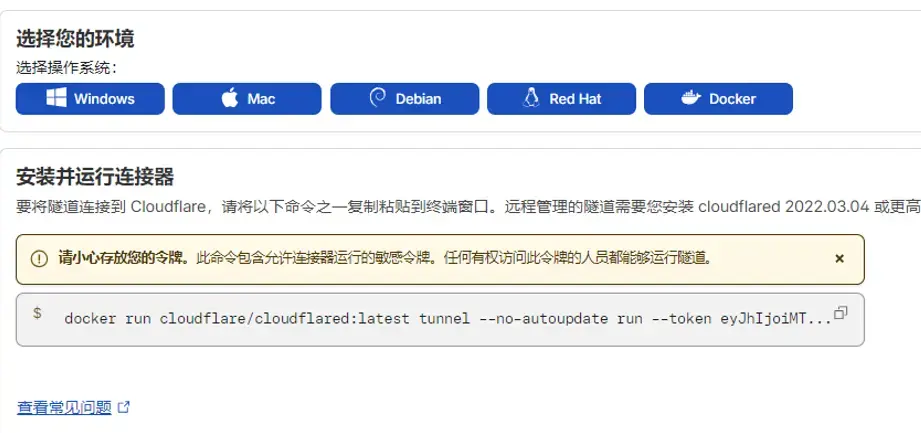
Task: Click the Docker whale icon
Action: click(x=691, y=98)
